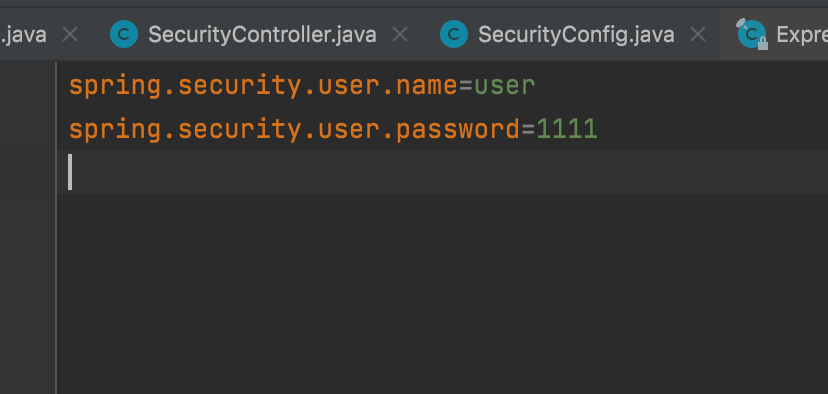Click the equals sign after user.password

(528, 129)
